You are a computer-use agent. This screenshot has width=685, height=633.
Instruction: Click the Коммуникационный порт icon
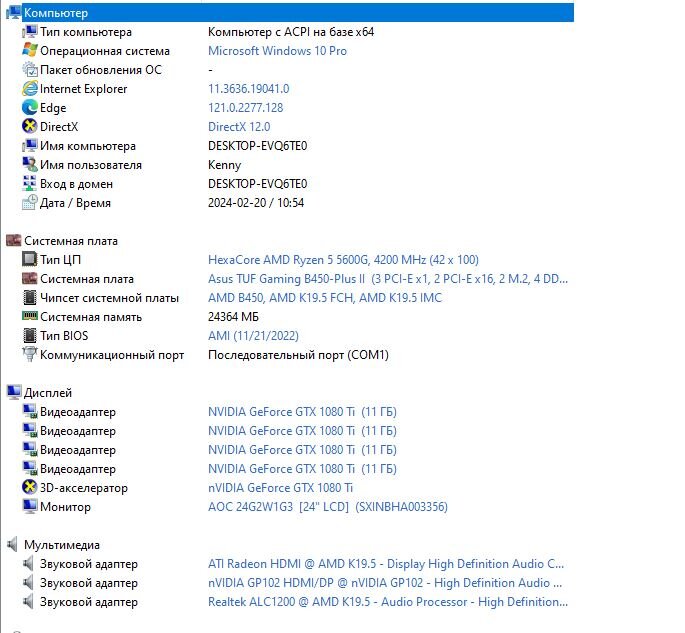30,355
